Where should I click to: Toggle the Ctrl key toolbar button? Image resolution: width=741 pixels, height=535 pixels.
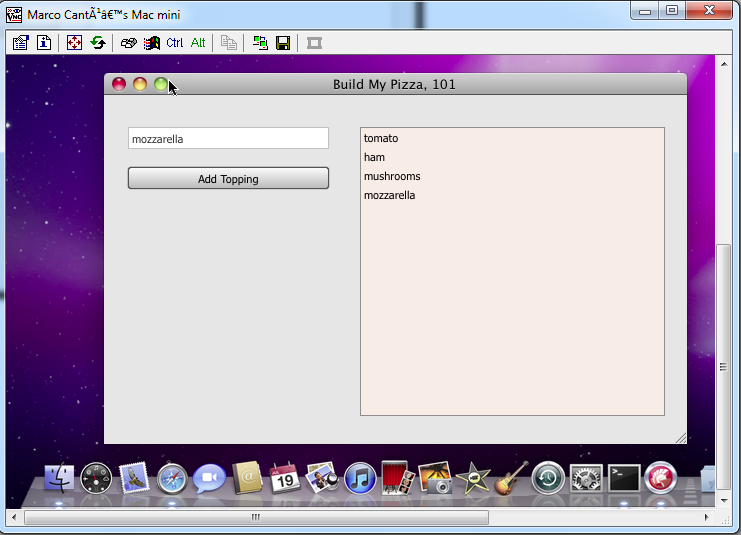(175, 43)
